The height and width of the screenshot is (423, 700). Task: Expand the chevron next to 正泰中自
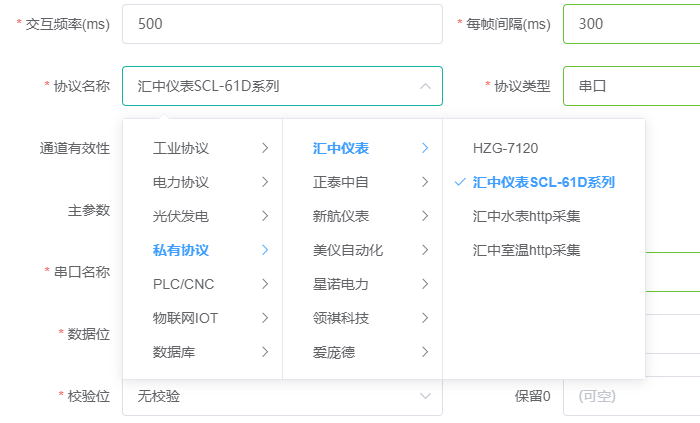point(425,182)
